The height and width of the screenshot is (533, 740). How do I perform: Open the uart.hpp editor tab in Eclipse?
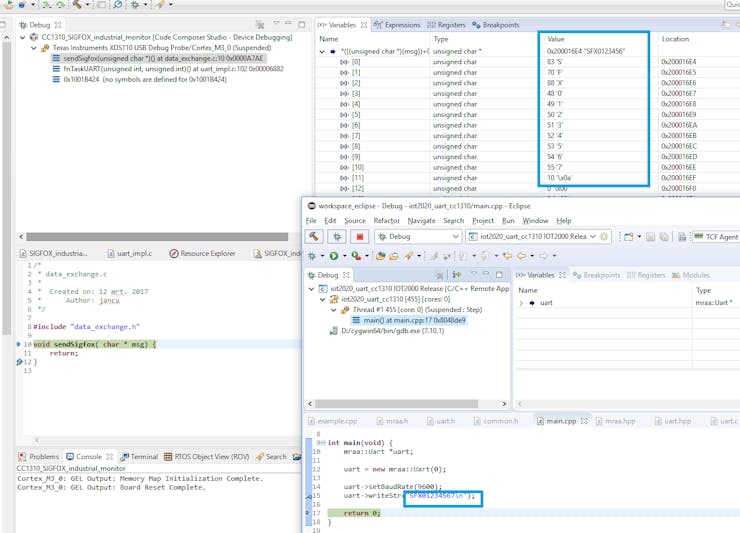pos(673,421)
